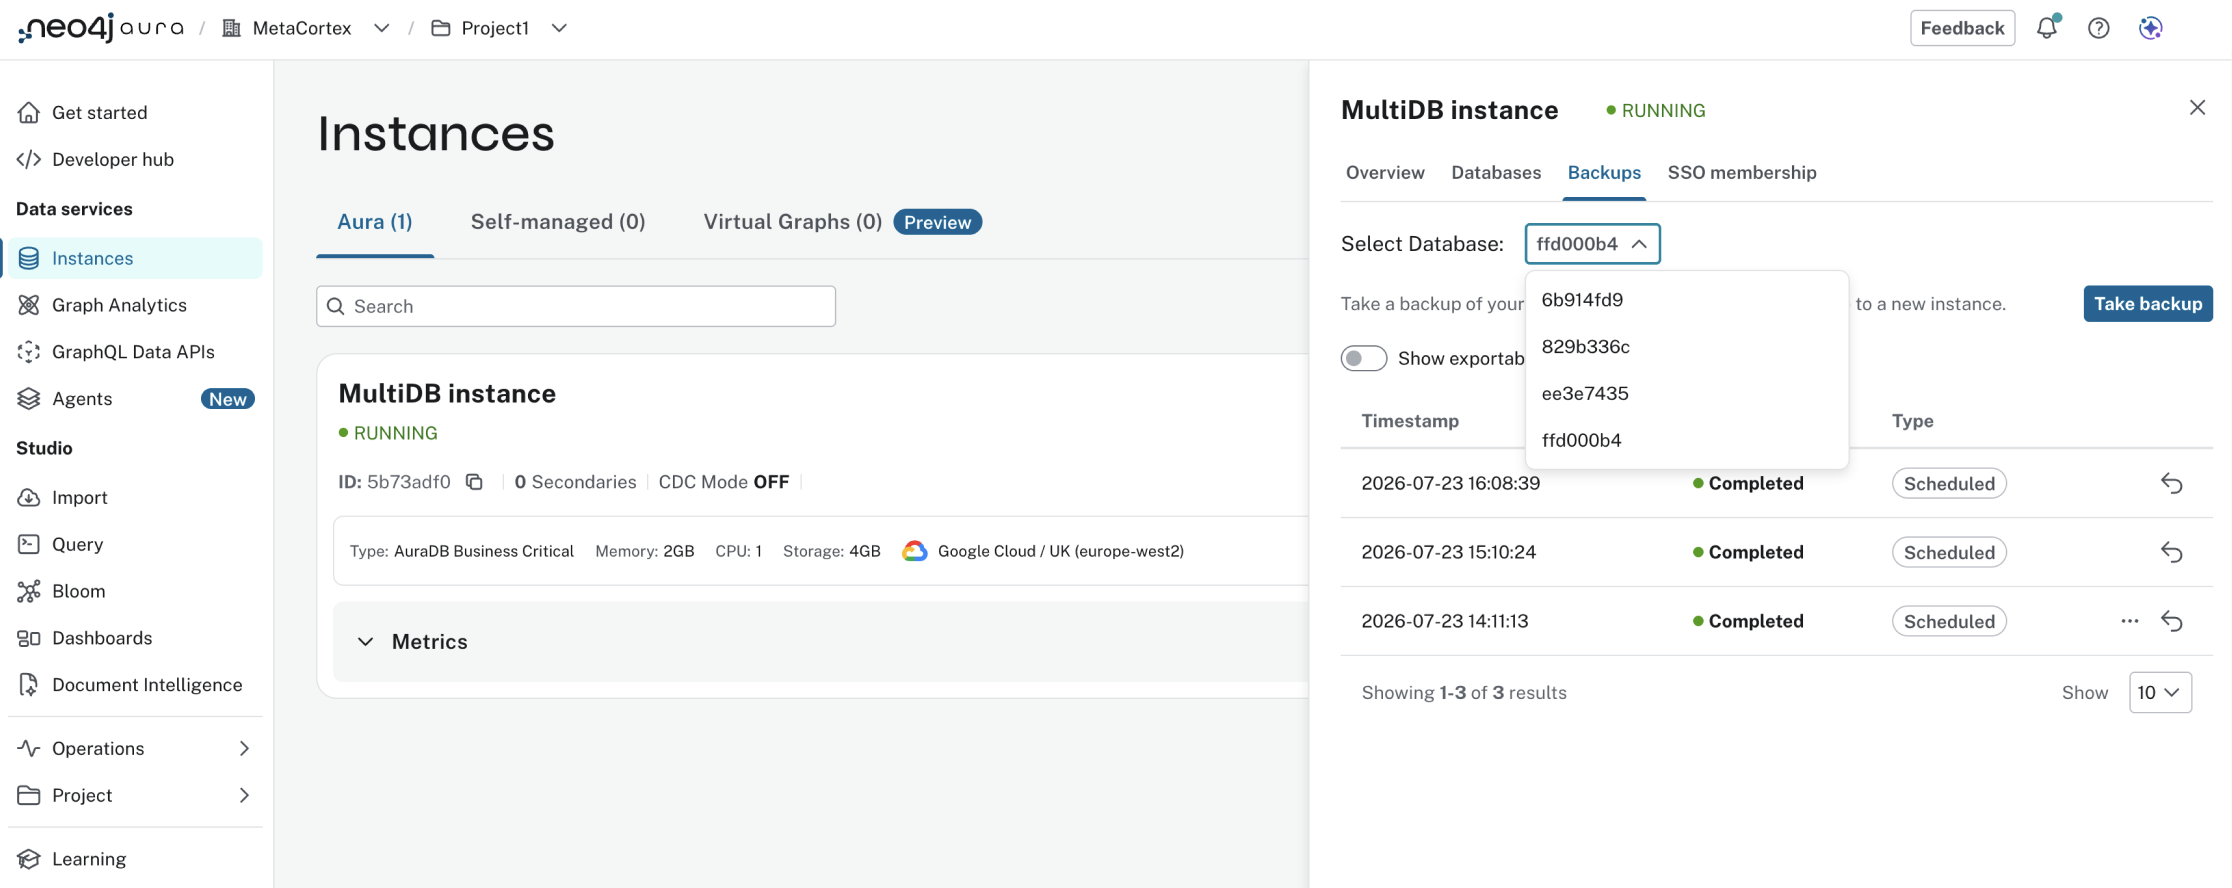
Task: Expand the Operations menu
Action: tap(135, 749)
